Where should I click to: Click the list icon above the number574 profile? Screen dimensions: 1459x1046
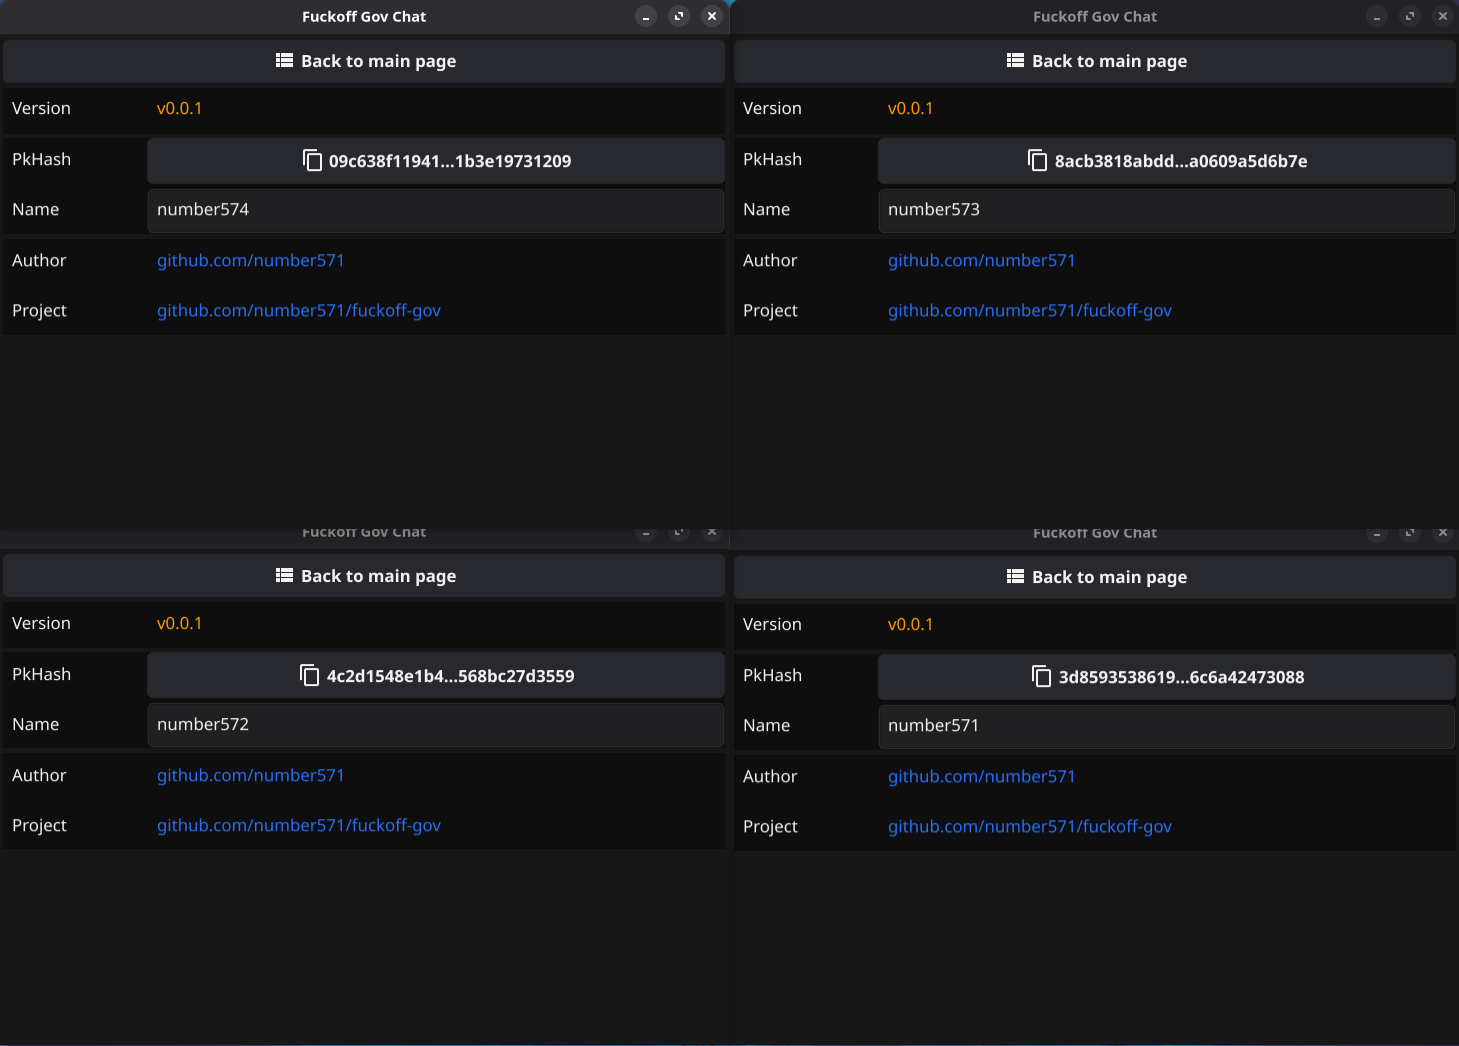tap(285, 61)
